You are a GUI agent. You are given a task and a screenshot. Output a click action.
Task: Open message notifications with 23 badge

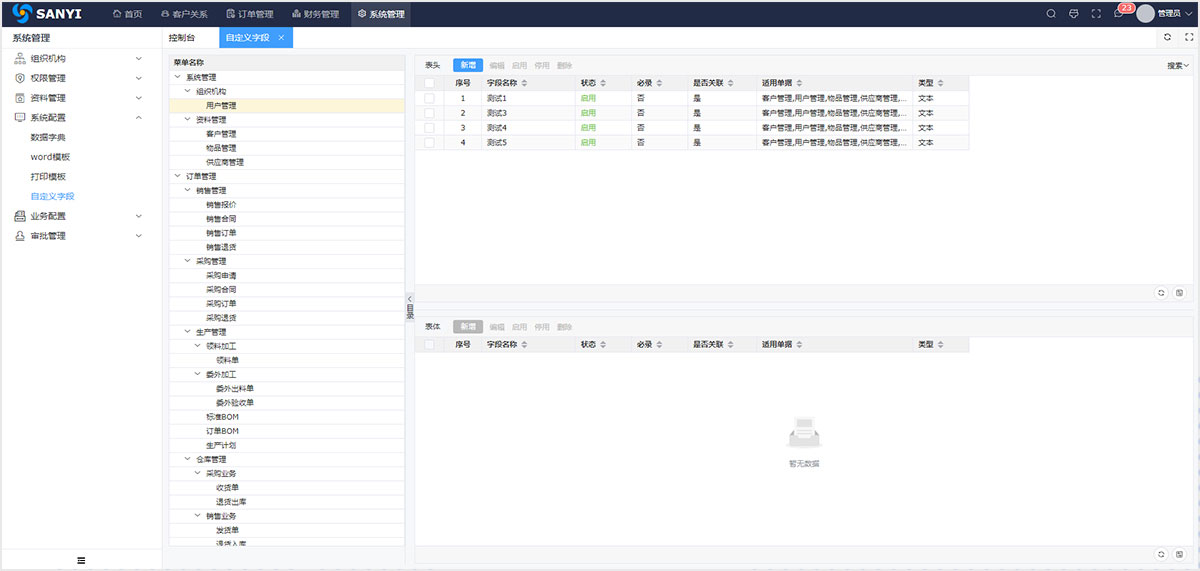tap(1119, 14)
